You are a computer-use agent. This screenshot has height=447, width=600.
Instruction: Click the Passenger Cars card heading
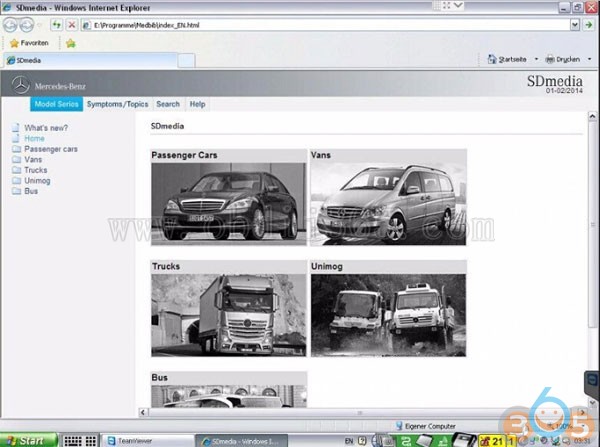(x=184, y=155)
